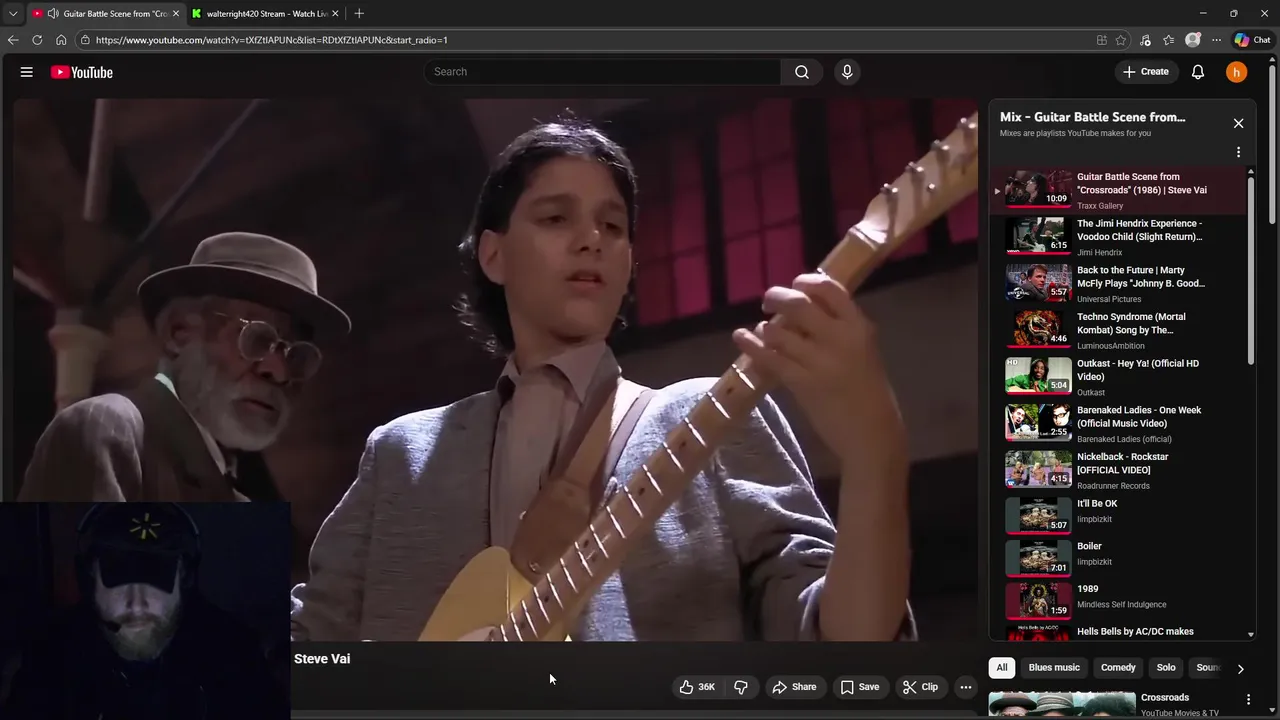The image size is (1280, 720).
Task: Share this video
Action: pyautogui.click(x=794, y=687)
